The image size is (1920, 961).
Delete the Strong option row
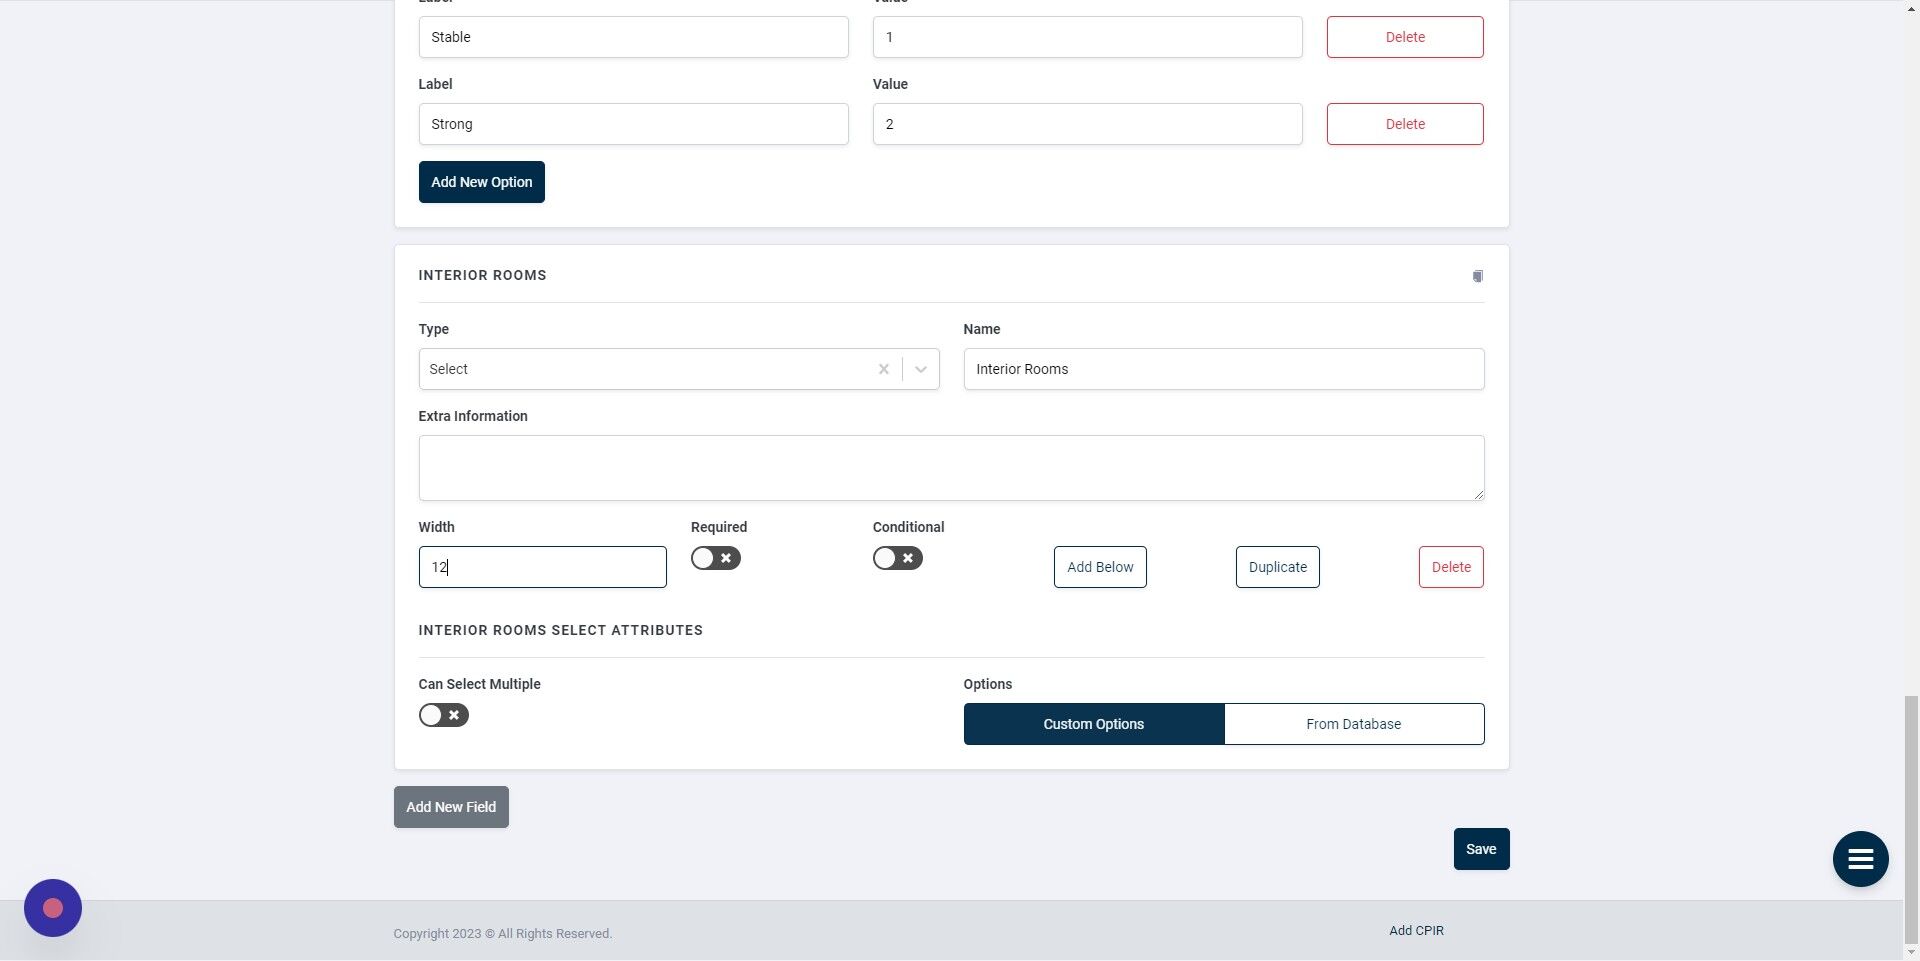point(1405,124)
